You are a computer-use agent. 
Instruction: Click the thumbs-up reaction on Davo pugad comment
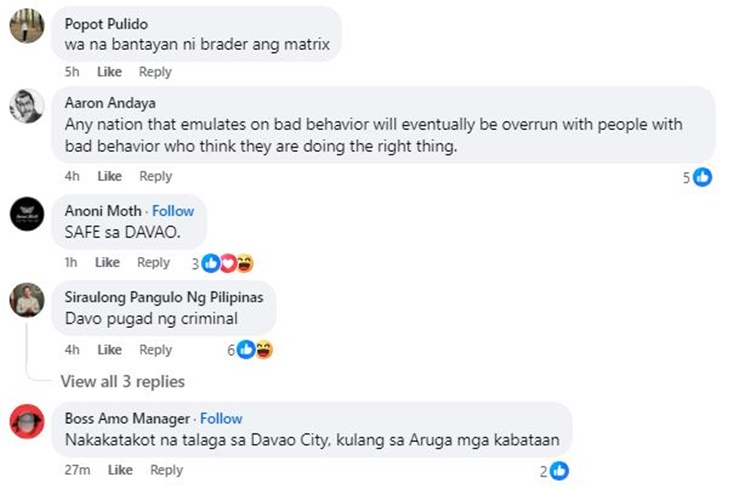click(x=246, y=350)
